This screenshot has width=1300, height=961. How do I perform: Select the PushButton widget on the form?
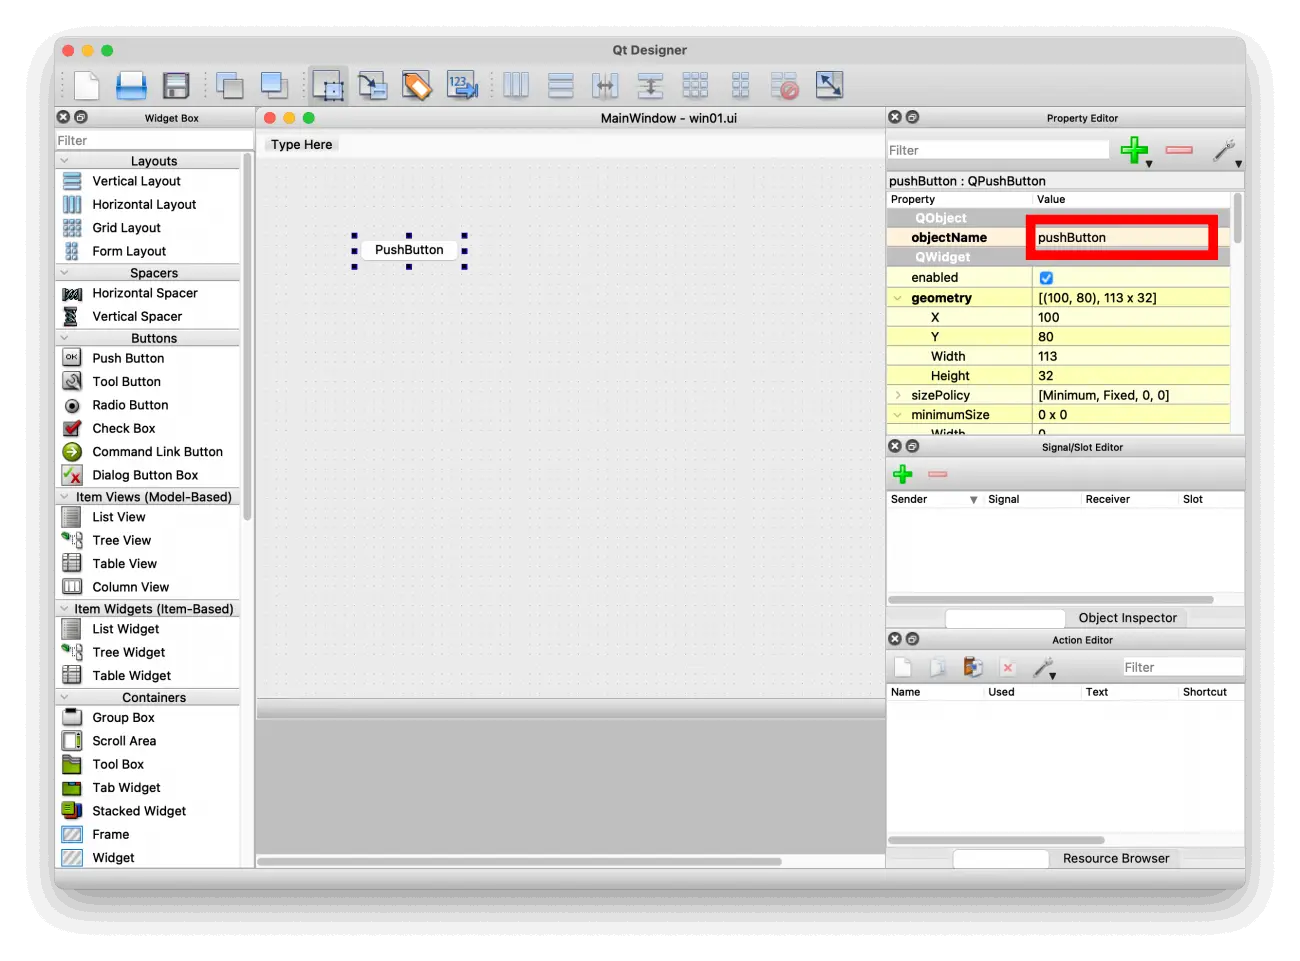tap(409, 250)
